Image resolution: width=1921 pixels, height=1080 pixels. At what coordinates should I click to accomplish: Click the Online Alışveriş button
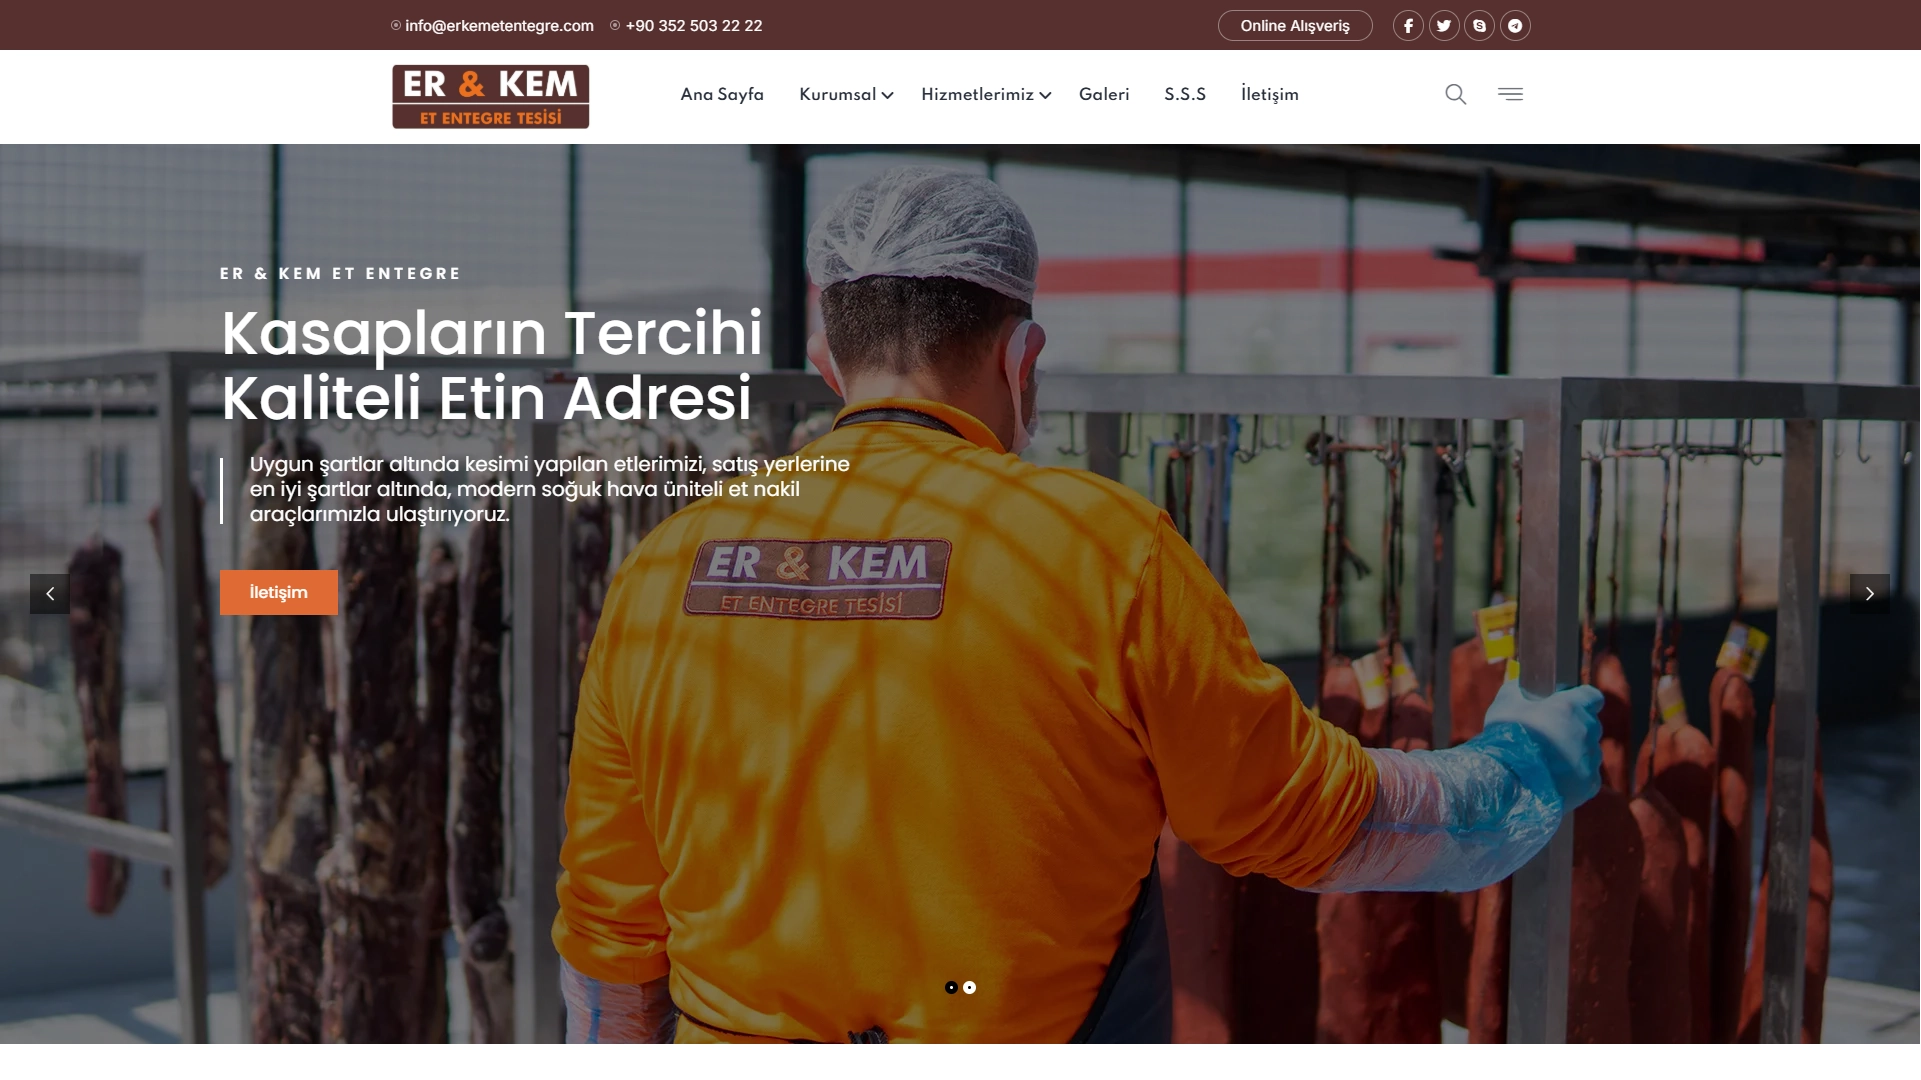point(1295,26)
